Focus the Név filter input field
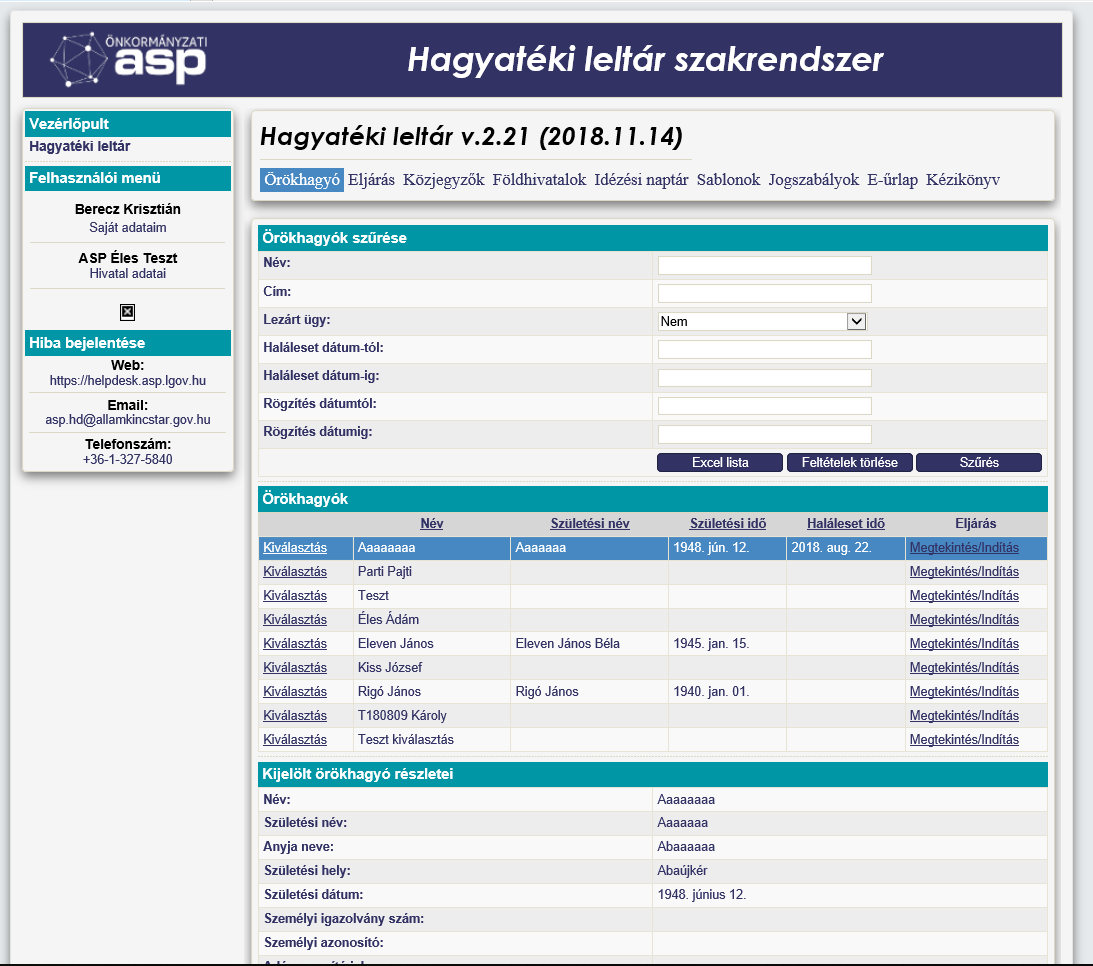The width and height of the screenshot is (1093, 966). (x=765, y=266)
